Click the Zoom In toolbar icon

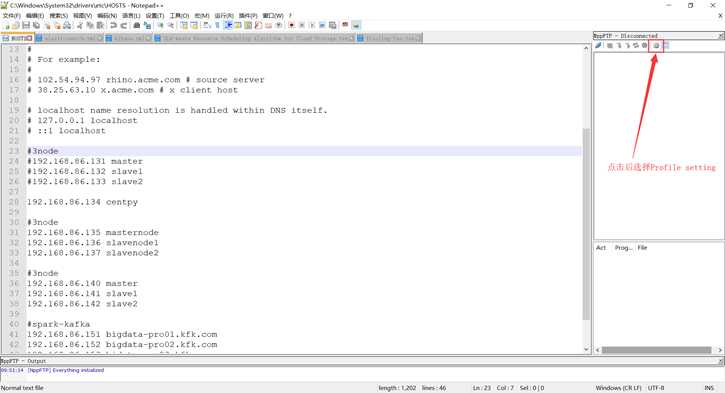click(160, 25)
